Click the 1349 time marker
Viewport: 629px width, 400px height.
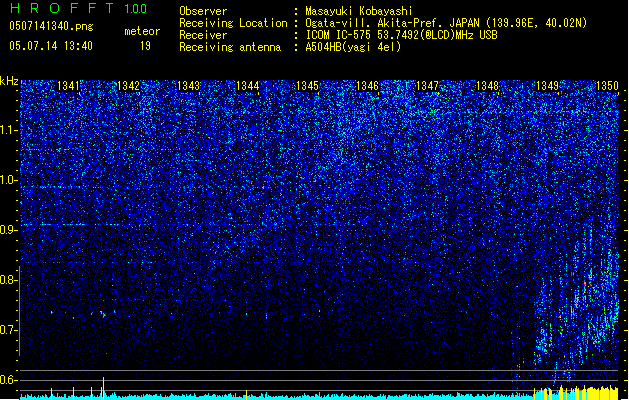pyautogui.click(x=547, y=86)
